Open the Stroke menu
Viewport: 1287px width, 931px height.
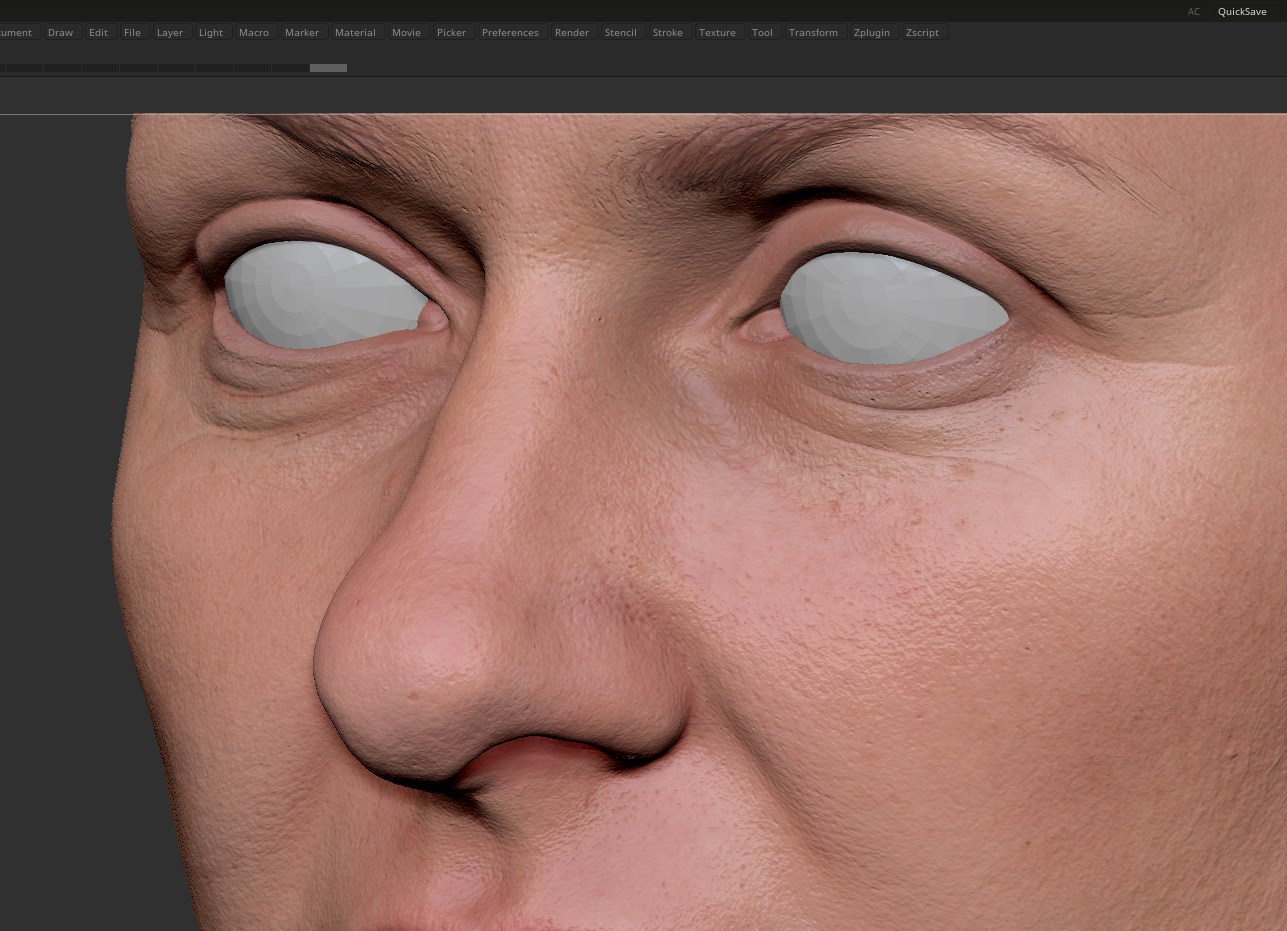pos(667,33)
